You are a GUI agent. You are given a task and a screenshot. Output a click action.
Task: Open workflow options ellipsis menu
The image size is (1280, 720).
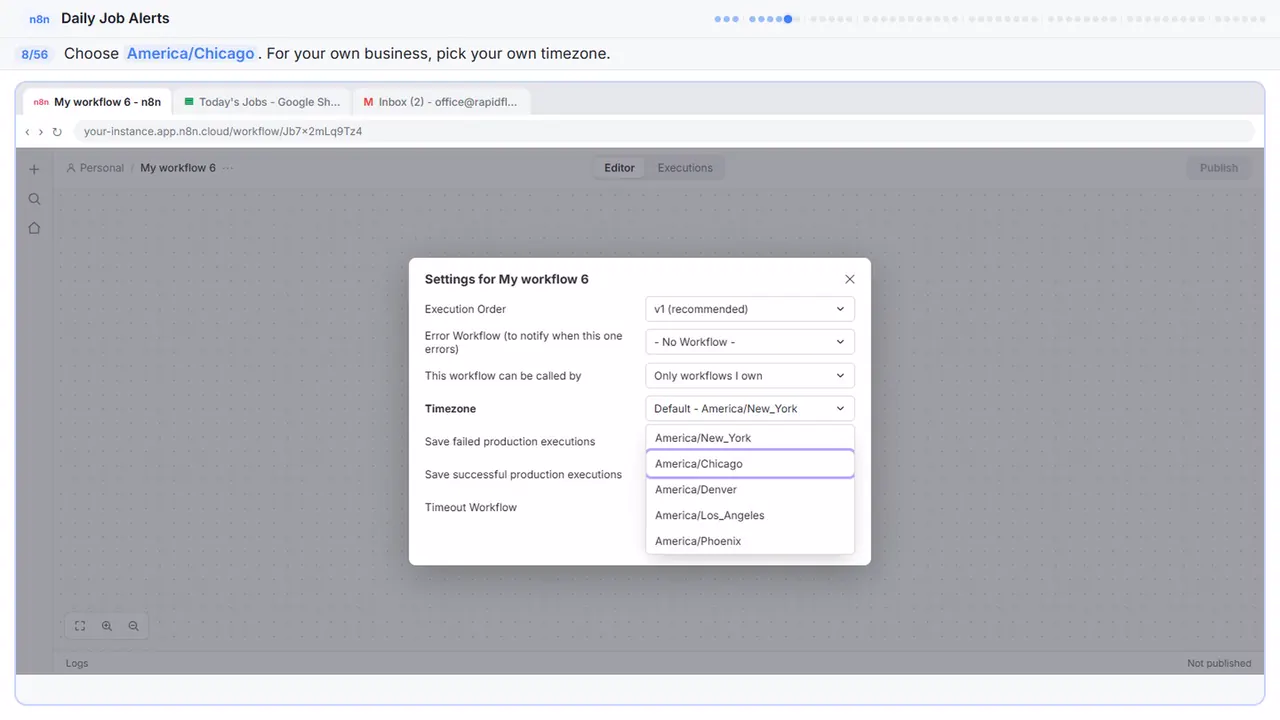[x=228, y=168]
